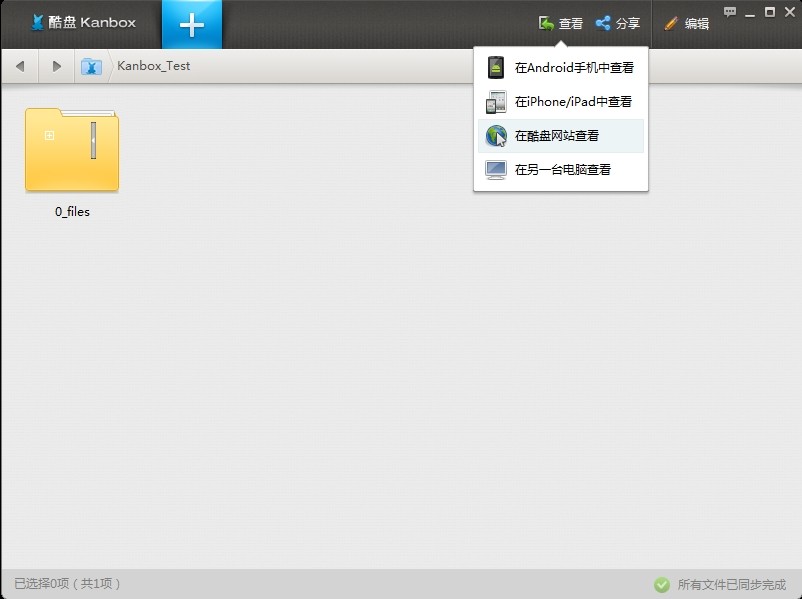The image size is (802, 599).
Task: Go forward with the right arrow
Action: coord(57,66)
